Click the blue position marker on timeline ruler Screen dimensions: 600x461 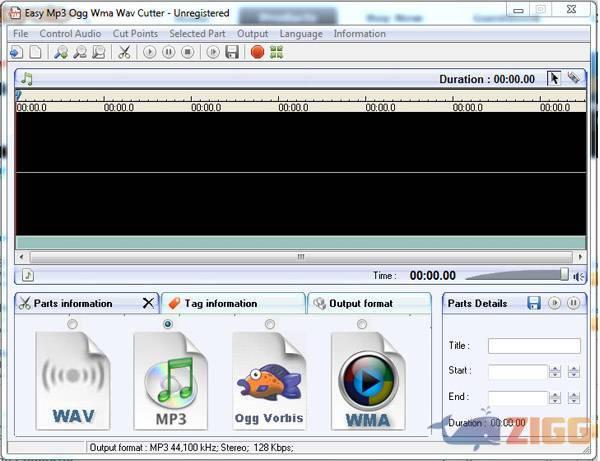(18, 95)
